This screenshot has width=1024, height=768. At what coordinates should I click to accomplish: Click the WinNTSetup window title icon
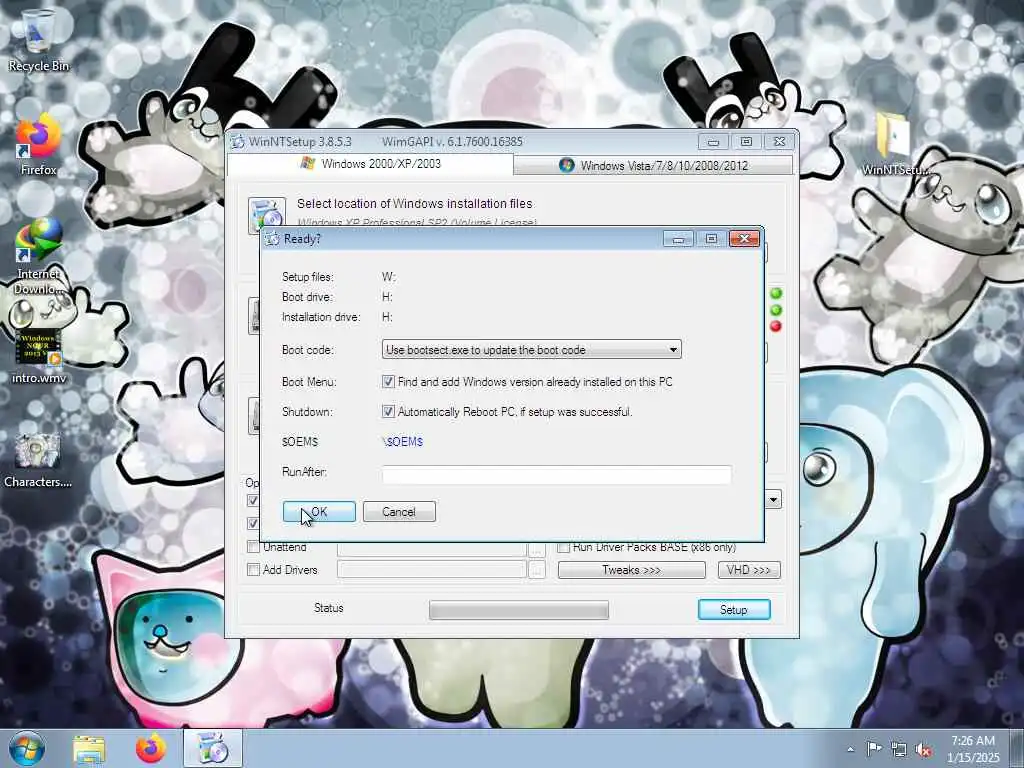click(238, 142)
